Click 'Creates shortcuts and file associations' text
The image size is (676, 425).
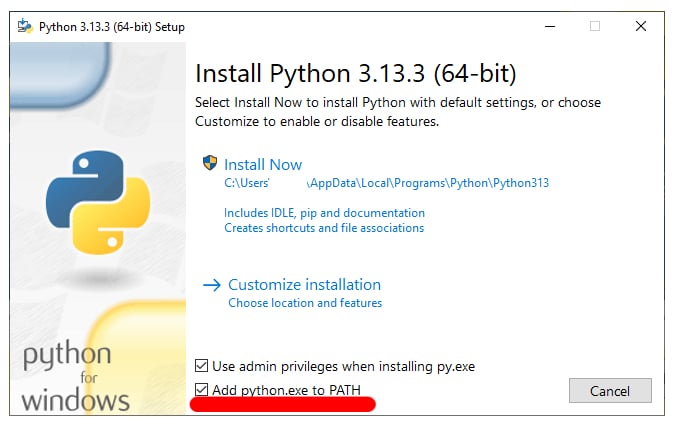click(324, 228)
